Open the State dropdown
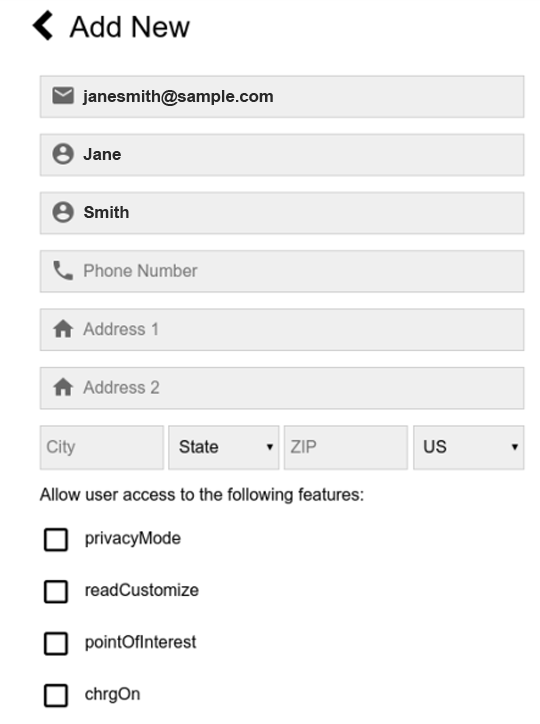The image size is (540, 724). point(224,447)
